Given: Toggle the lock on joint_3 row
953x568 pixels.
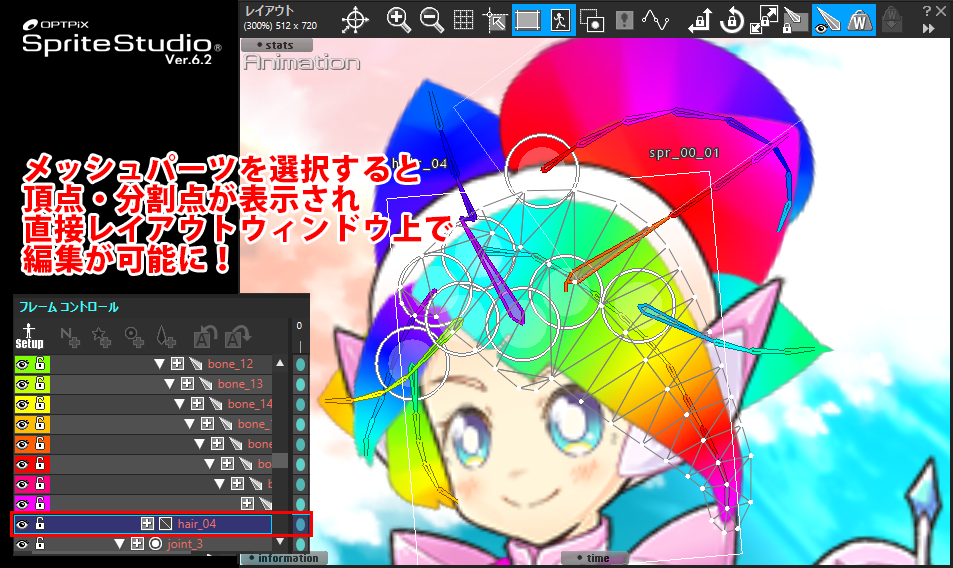Looking at the screenshot, I should [40, 544].
